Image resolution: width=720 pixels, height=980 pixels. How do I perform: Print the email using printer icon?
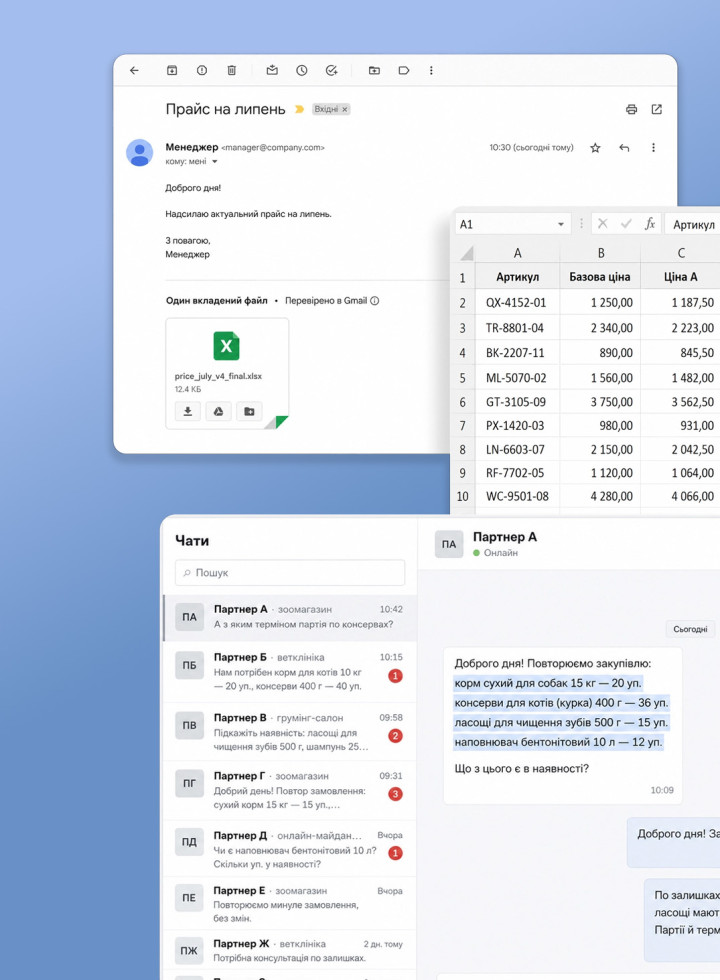click(631, 109)
